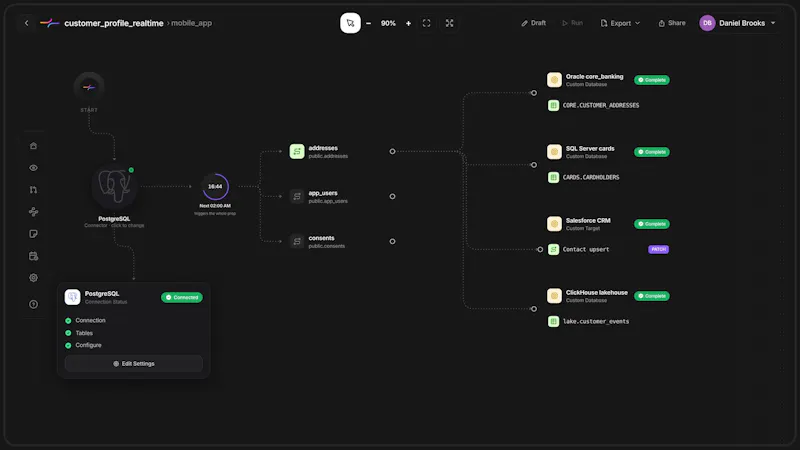Select the addresses table icon
The width and height of the screenshot is (800, 450).
tap(297, 152)
